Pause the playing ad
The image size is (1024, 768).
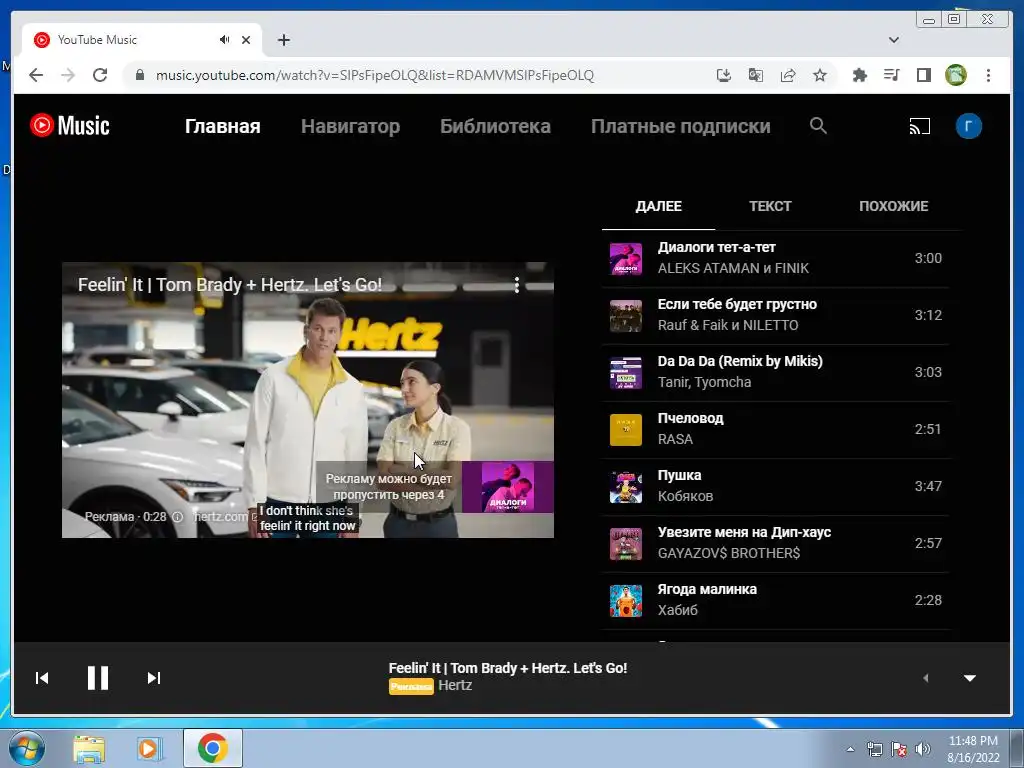pos(98,678)
